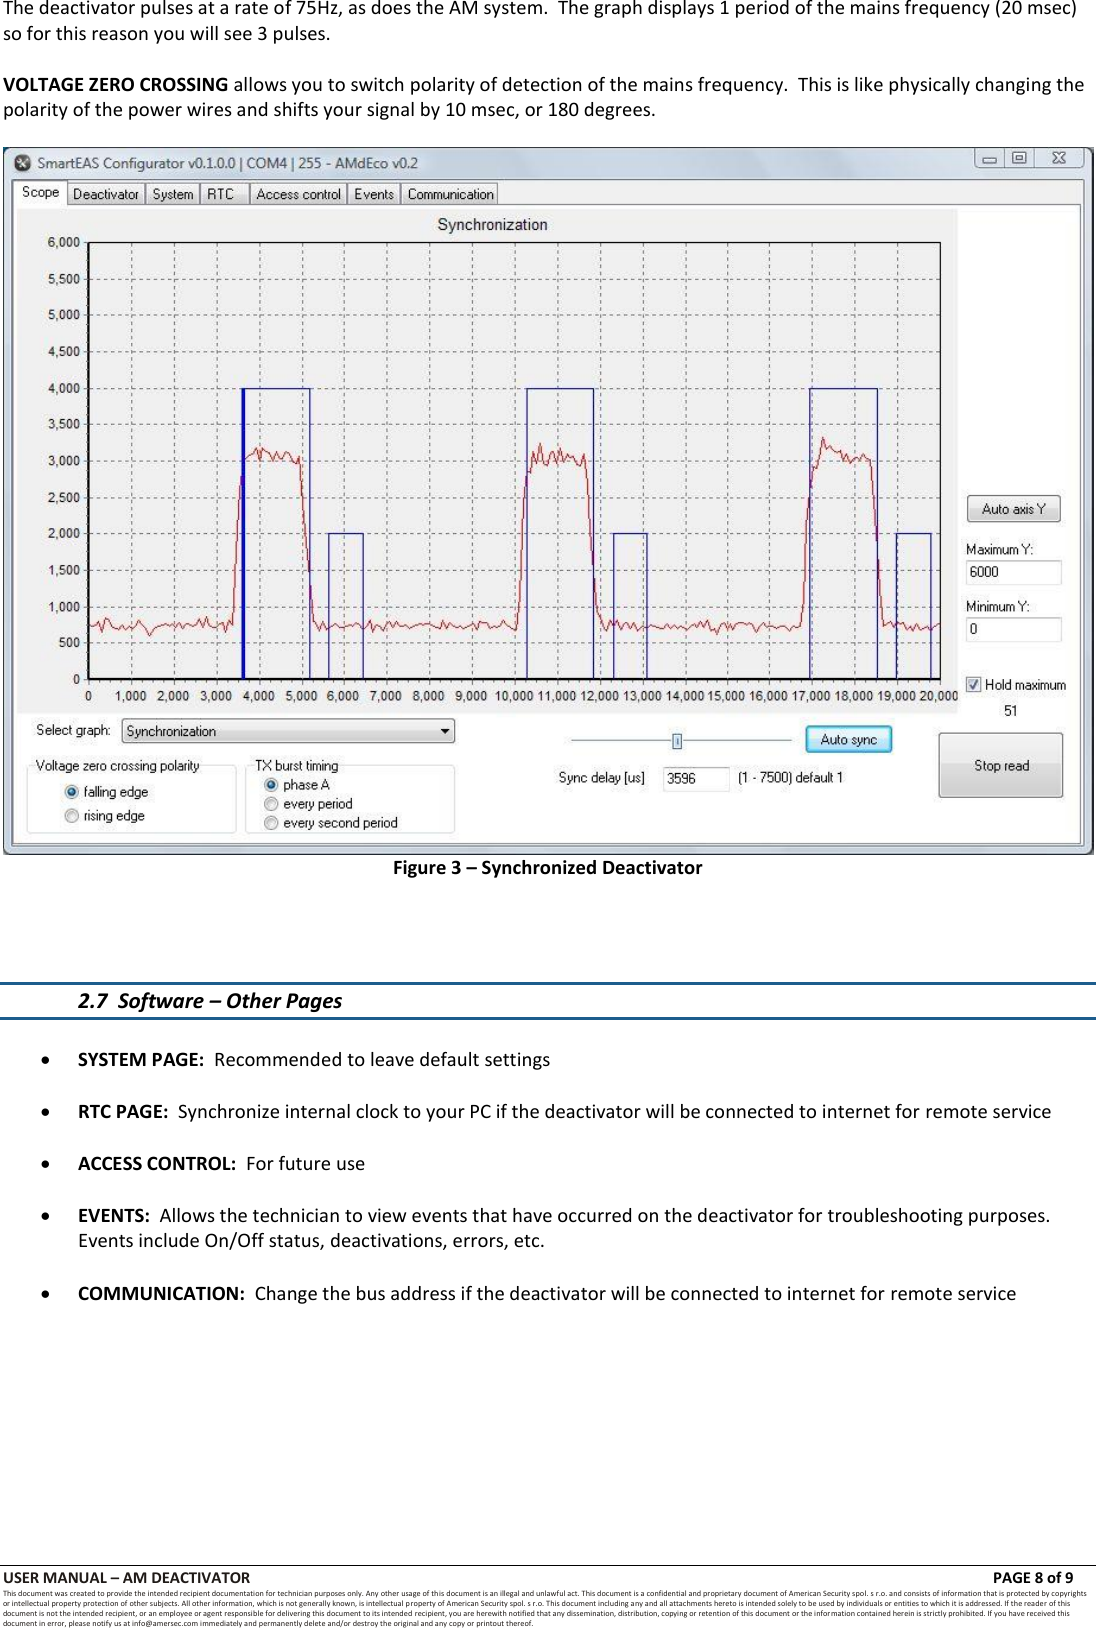Click the Hold maximum value 51

point(1011,711)
